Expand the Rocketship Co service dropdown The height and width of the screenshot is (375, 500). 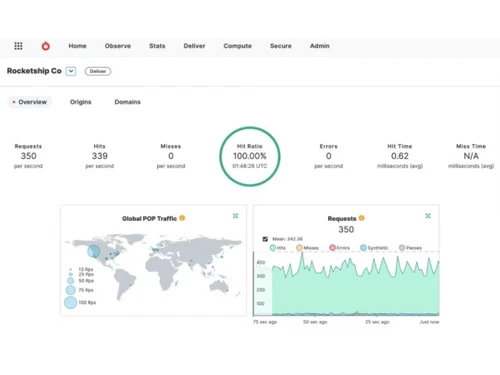(x=71, y=71)
